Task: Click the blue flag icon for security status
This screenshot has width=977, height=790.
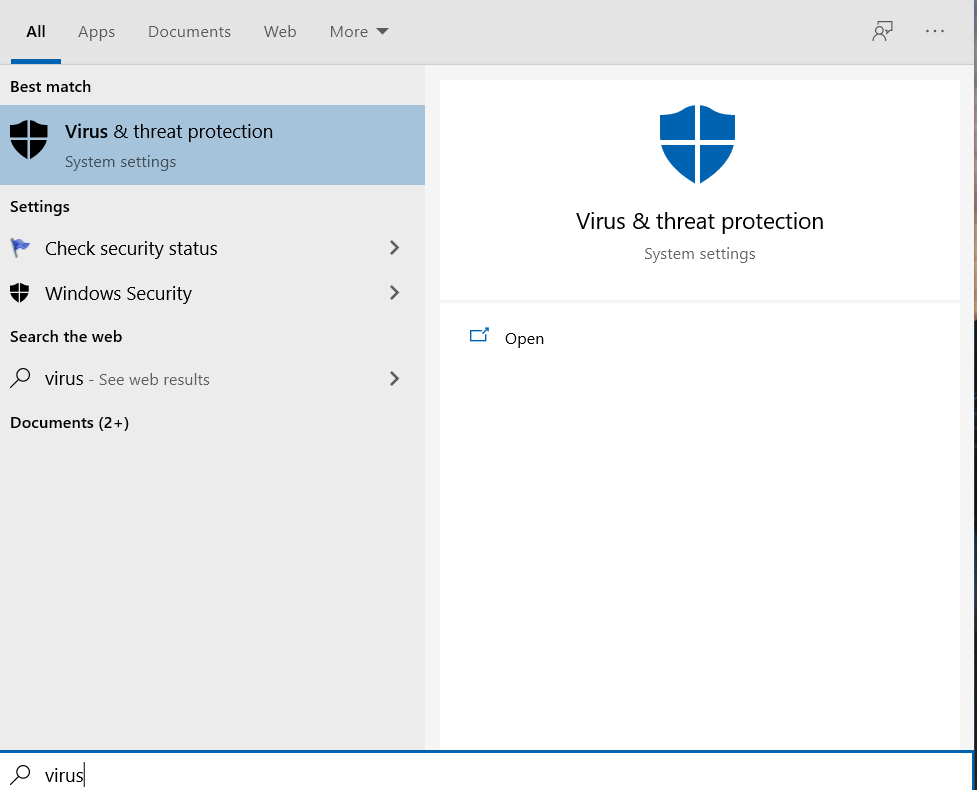Action: point(20,248)
